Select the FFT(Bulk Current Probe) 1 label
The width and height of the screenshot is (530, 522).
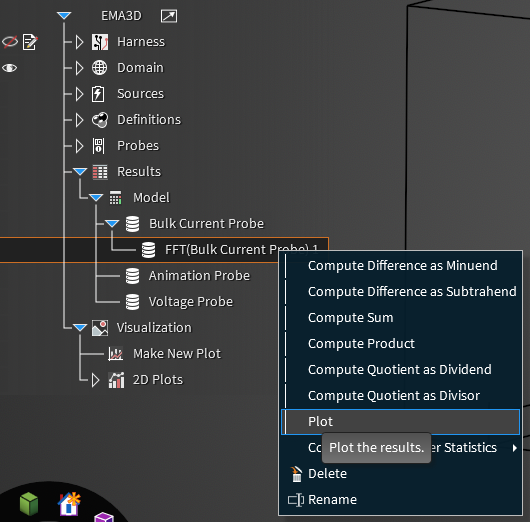(x=242, y=250)
